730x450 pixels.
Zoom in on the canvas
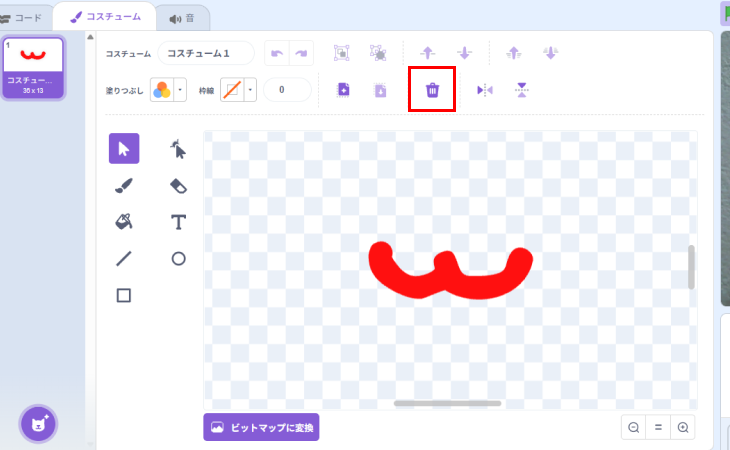click(x=683, y=427)
